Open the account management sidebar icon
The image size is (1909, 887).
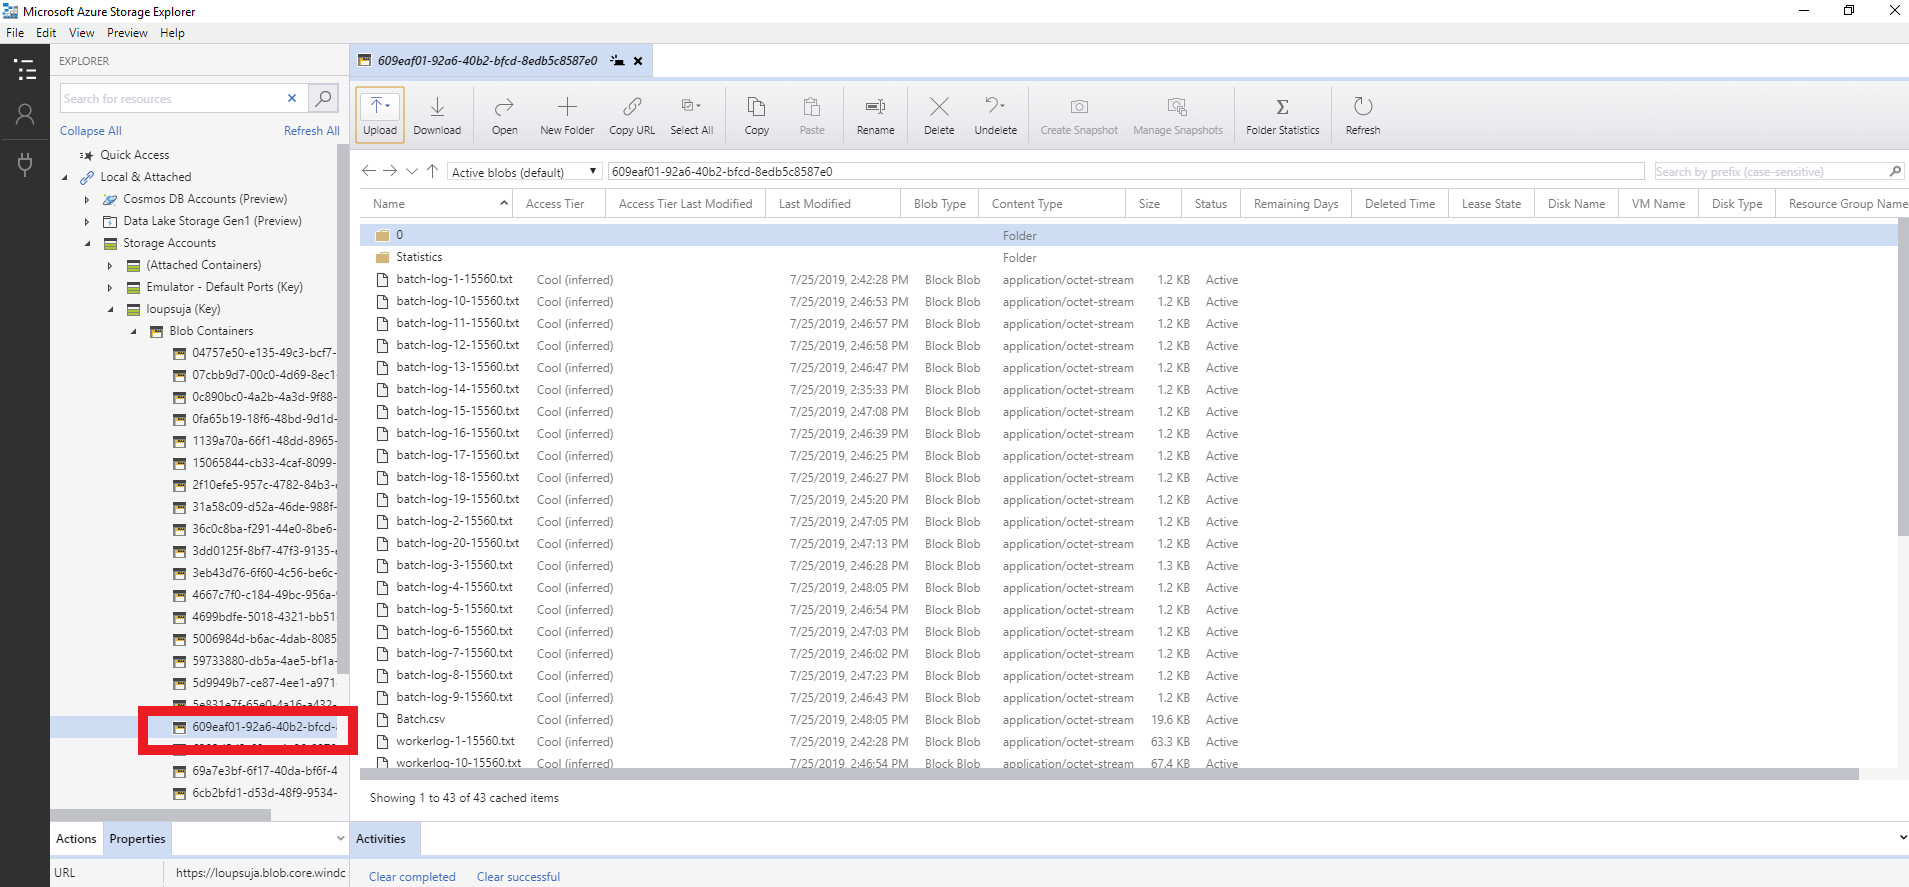pyautogui.click(x=25, y=115)
